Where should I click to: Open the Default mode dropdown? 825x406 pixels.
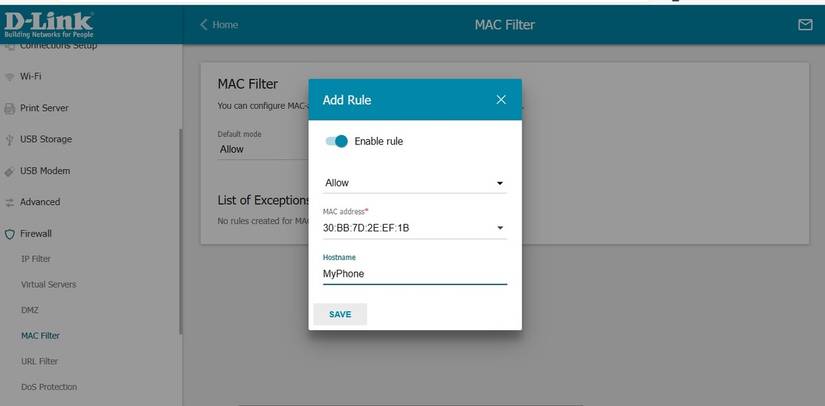pyautogui.click(x=260, y=149)
